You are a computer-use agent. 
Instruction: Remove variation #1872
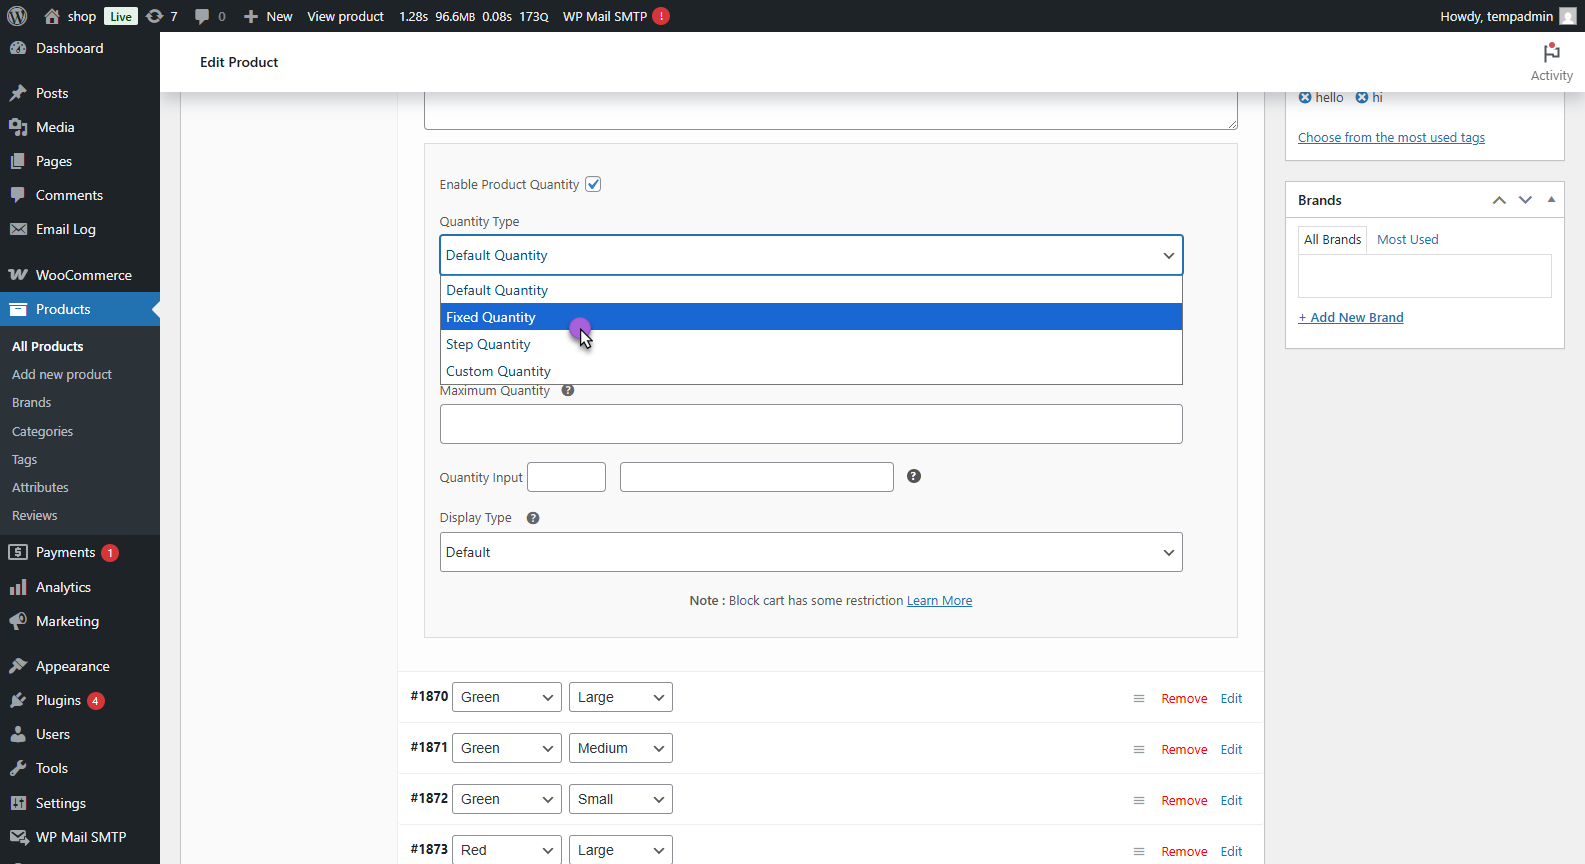click(1184, 801)
